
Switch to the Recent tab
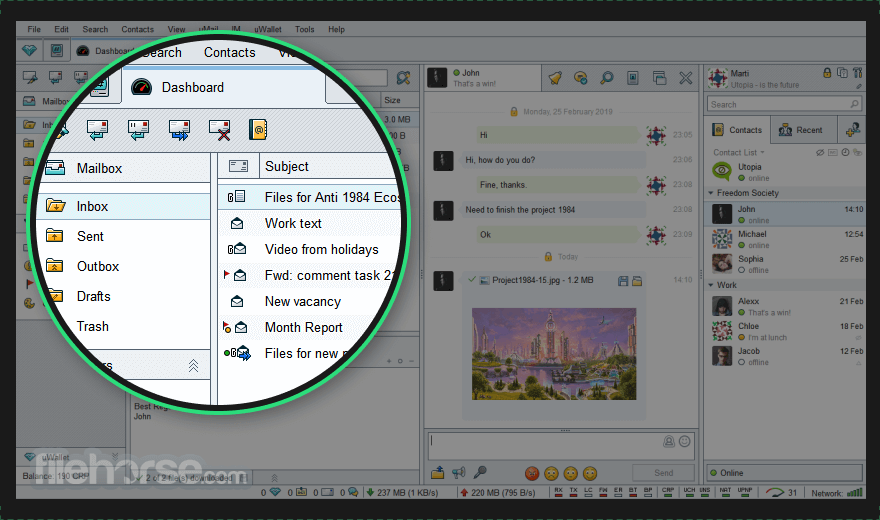[x=803, y=130]
